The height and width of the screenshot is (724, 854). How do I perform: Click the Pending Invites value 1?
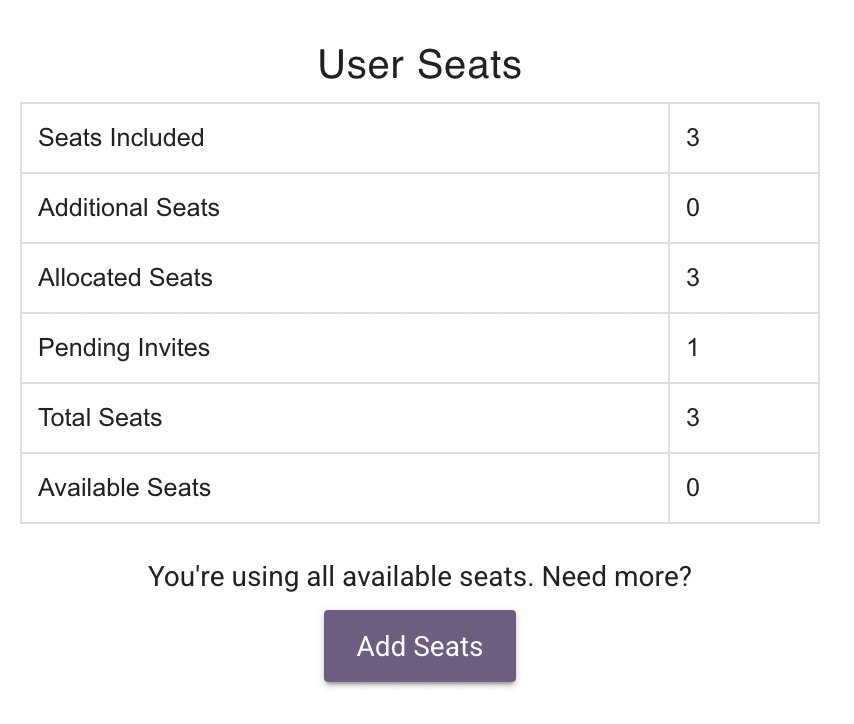pyautogui.click(x=693, y=348)
